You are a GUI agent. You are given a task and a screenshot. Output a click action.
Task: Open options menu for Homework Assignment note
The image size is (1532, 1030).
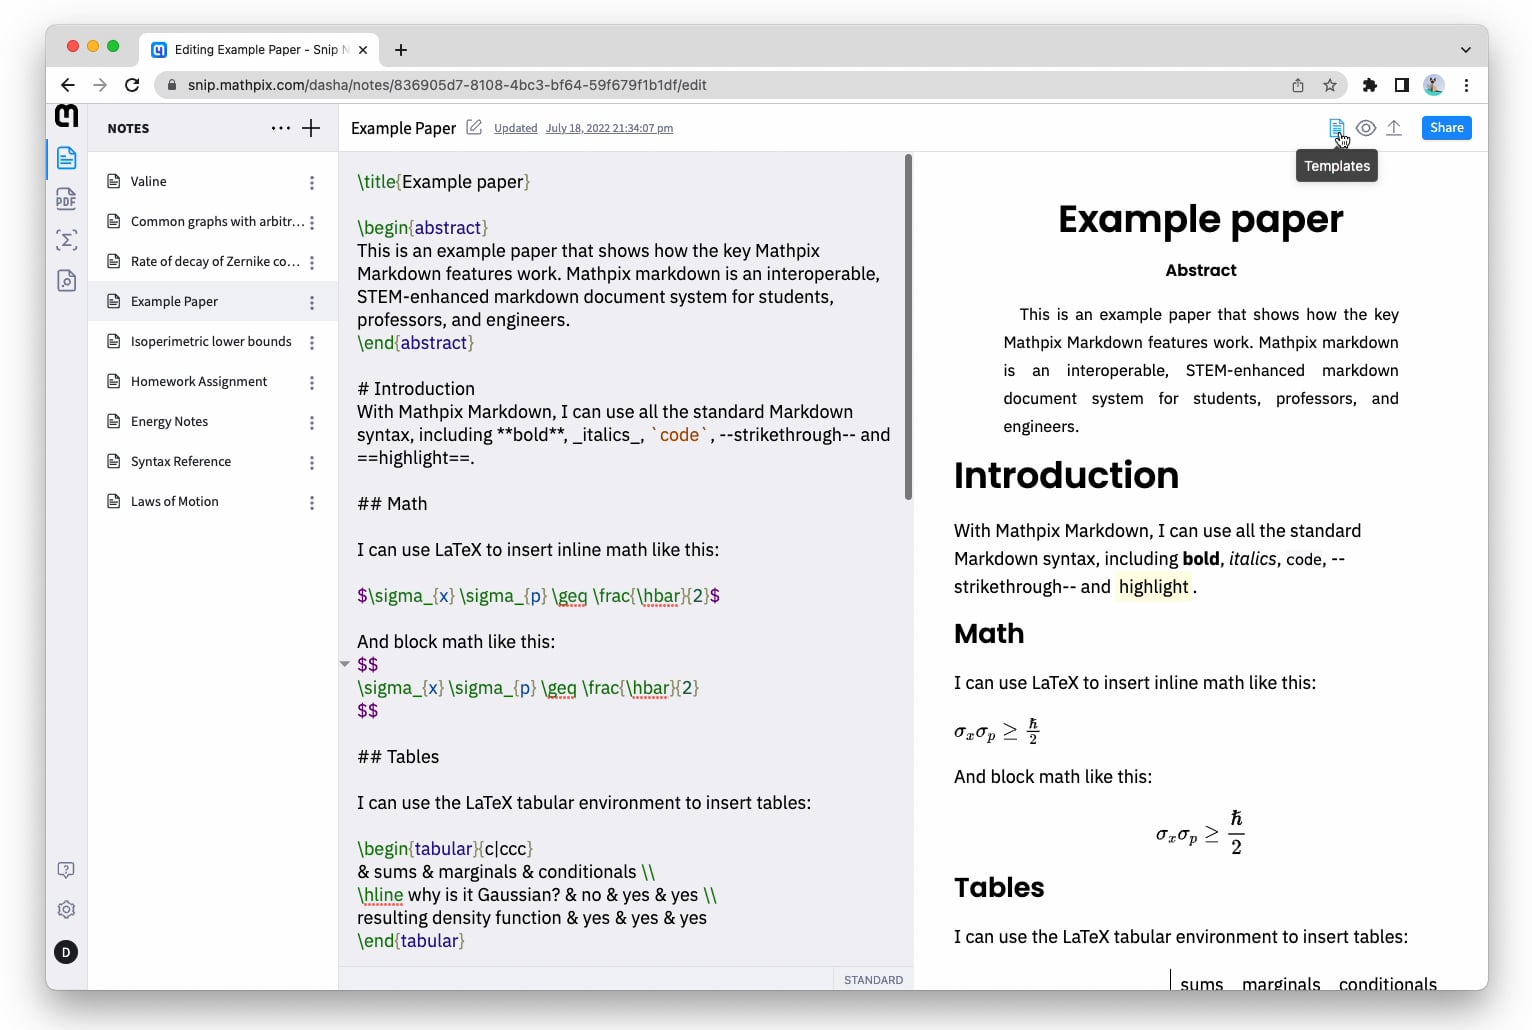pos(312,383)
